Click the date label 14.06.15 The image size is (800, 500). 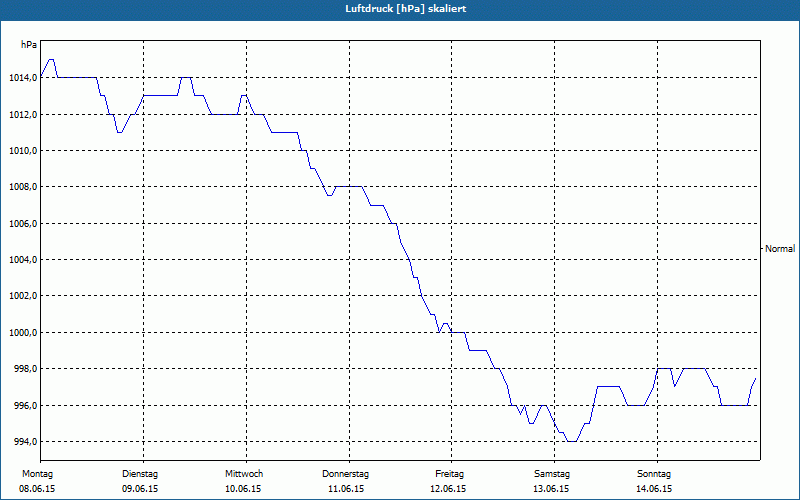[654, 489]
